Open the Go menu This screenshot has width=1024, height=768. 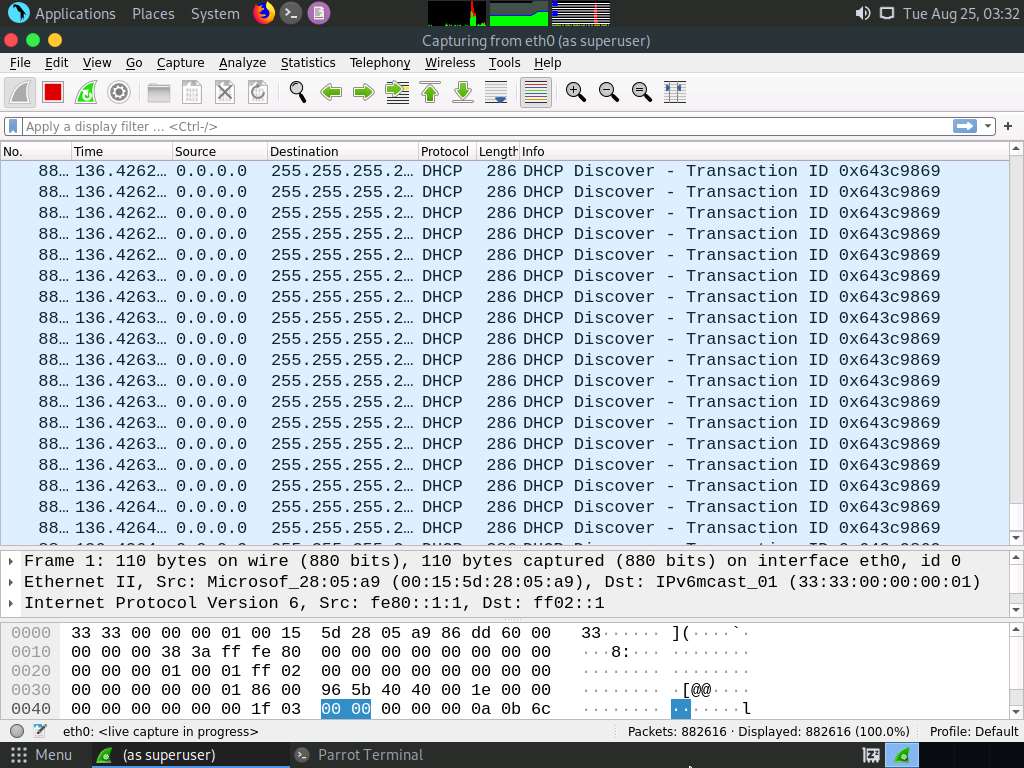click(134, 63)
